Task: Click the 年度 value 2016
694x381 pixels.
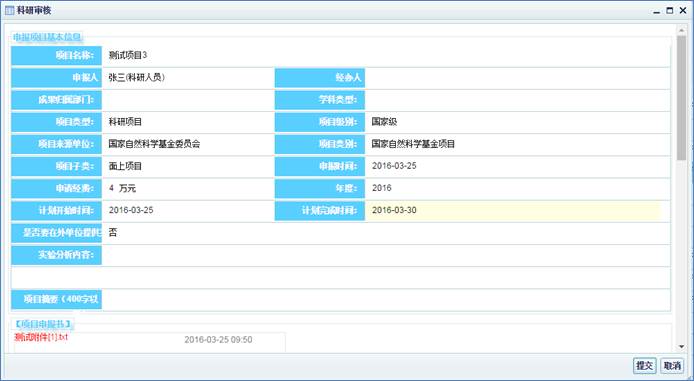Action: point(382,188)
